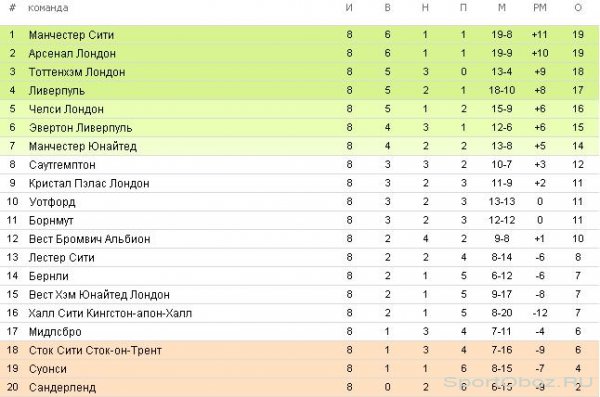Screen dimensions: 600x397
Task: Click the Саутгемптон team name
Action: 62,165
